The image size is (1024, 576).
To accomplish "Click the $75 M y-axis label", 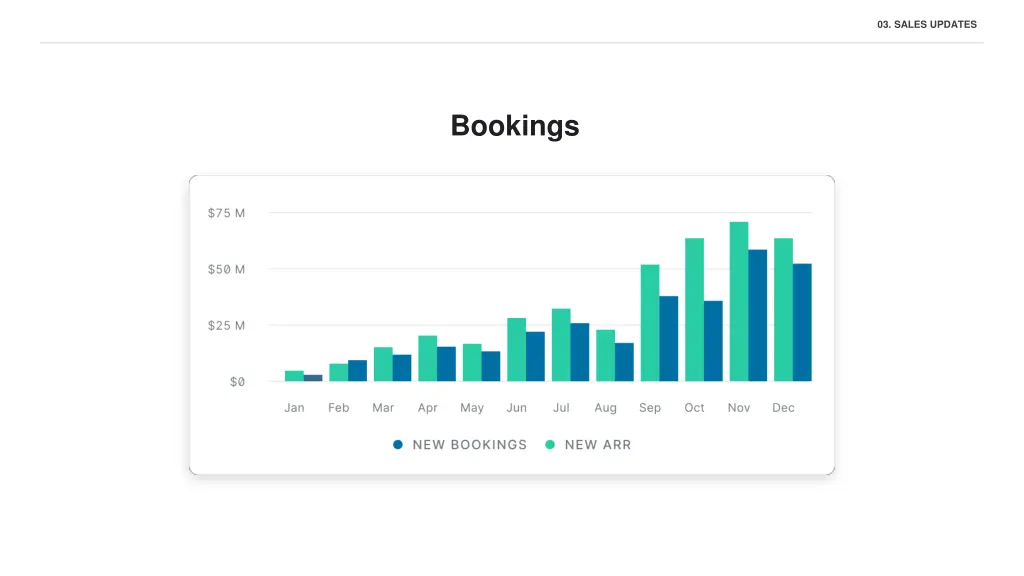I will tap(226, 213).
